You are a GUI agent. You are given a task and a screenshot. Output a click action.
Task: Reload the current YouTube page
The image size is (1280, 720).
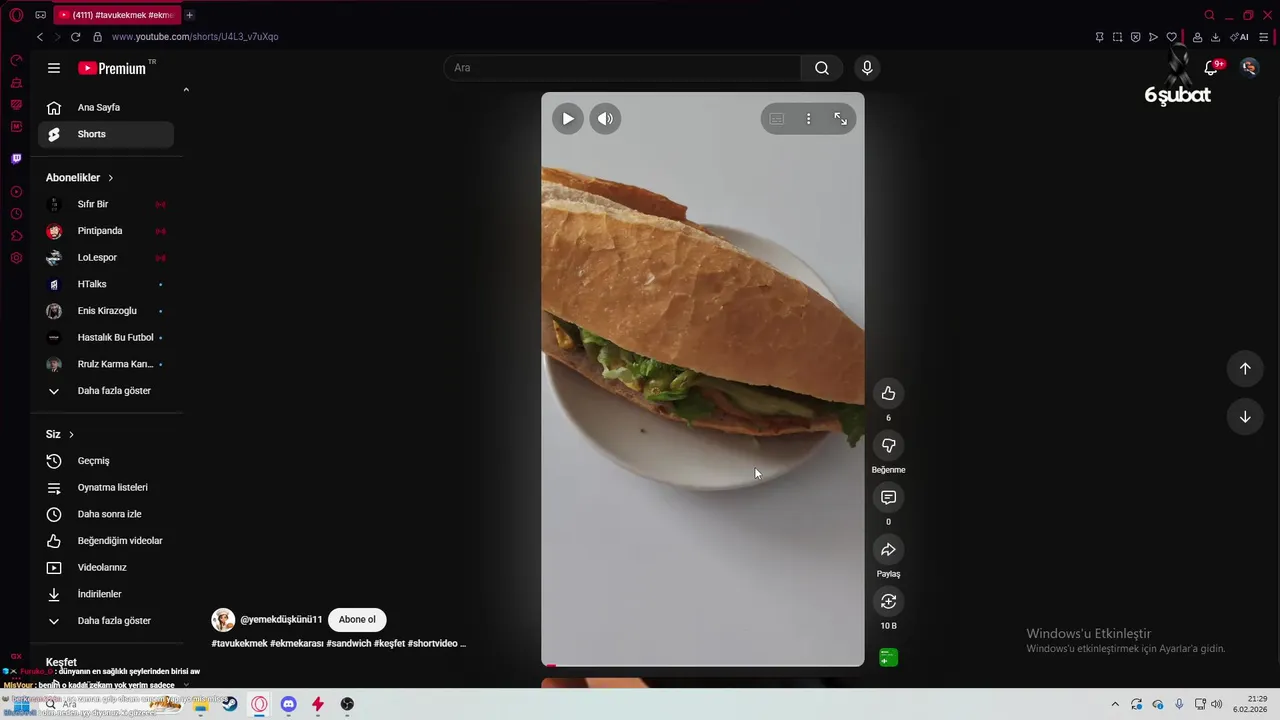[75, 37]
